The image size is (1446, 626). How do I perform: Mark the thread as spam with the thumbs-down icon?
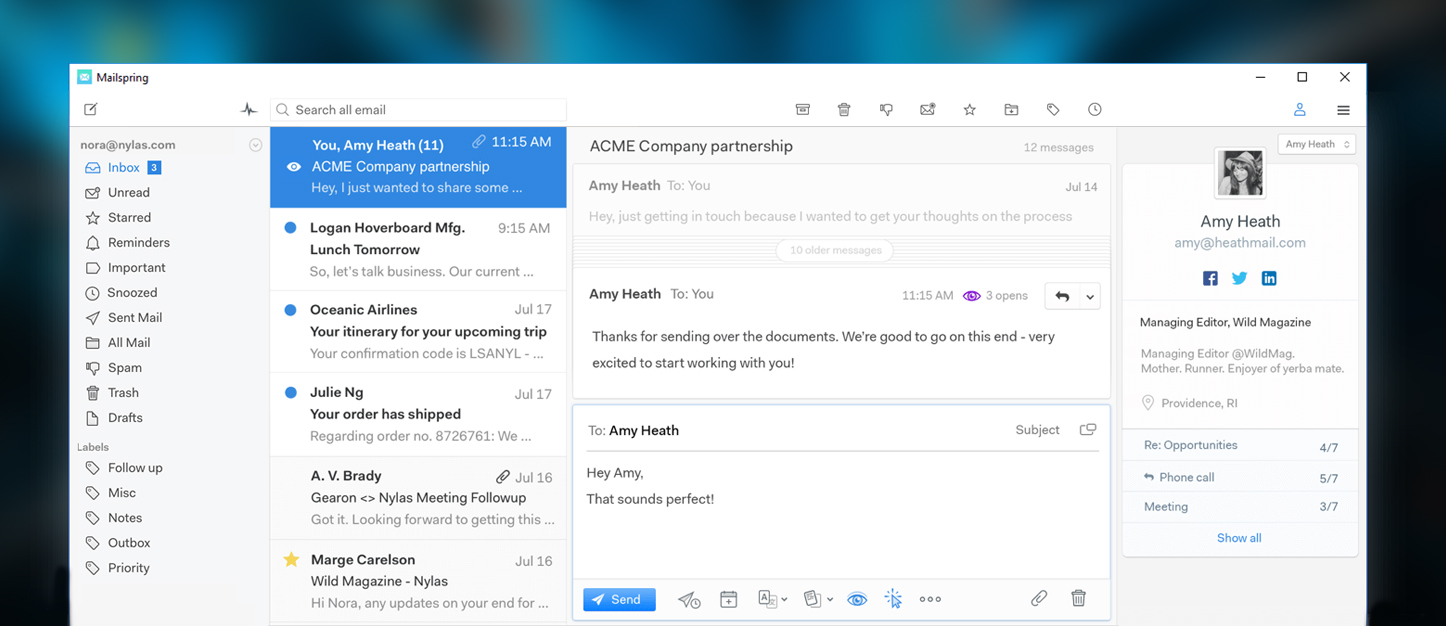[886, 110]
